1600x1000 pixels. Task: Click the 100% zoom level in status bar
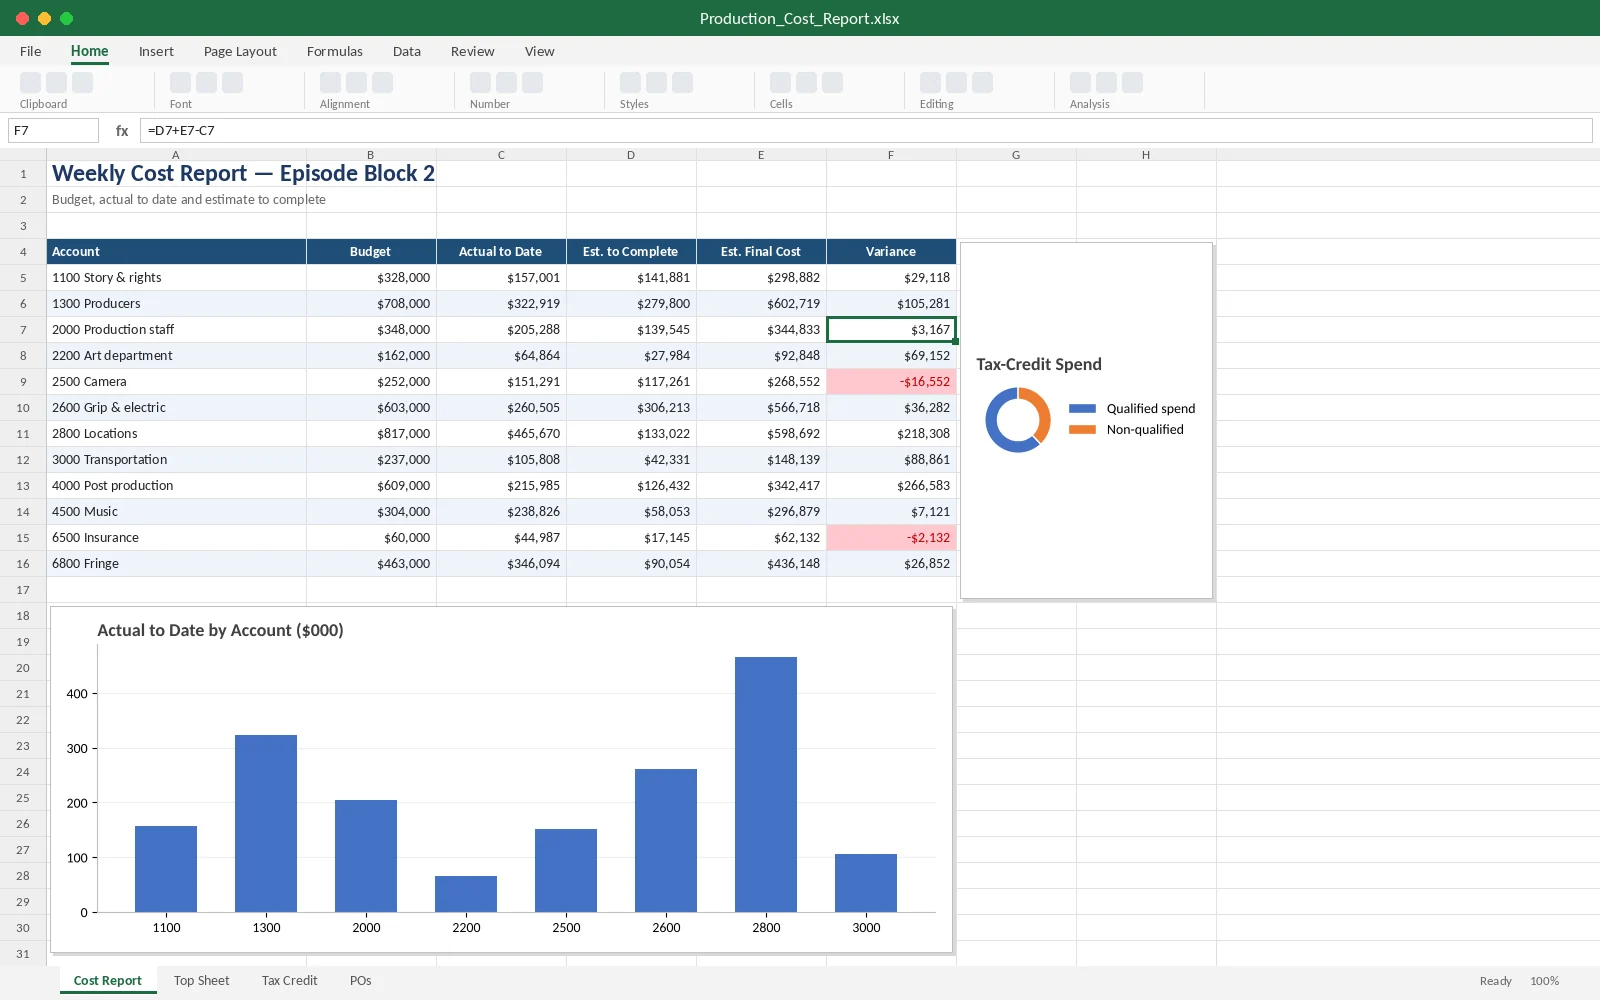pos(1544,981)
